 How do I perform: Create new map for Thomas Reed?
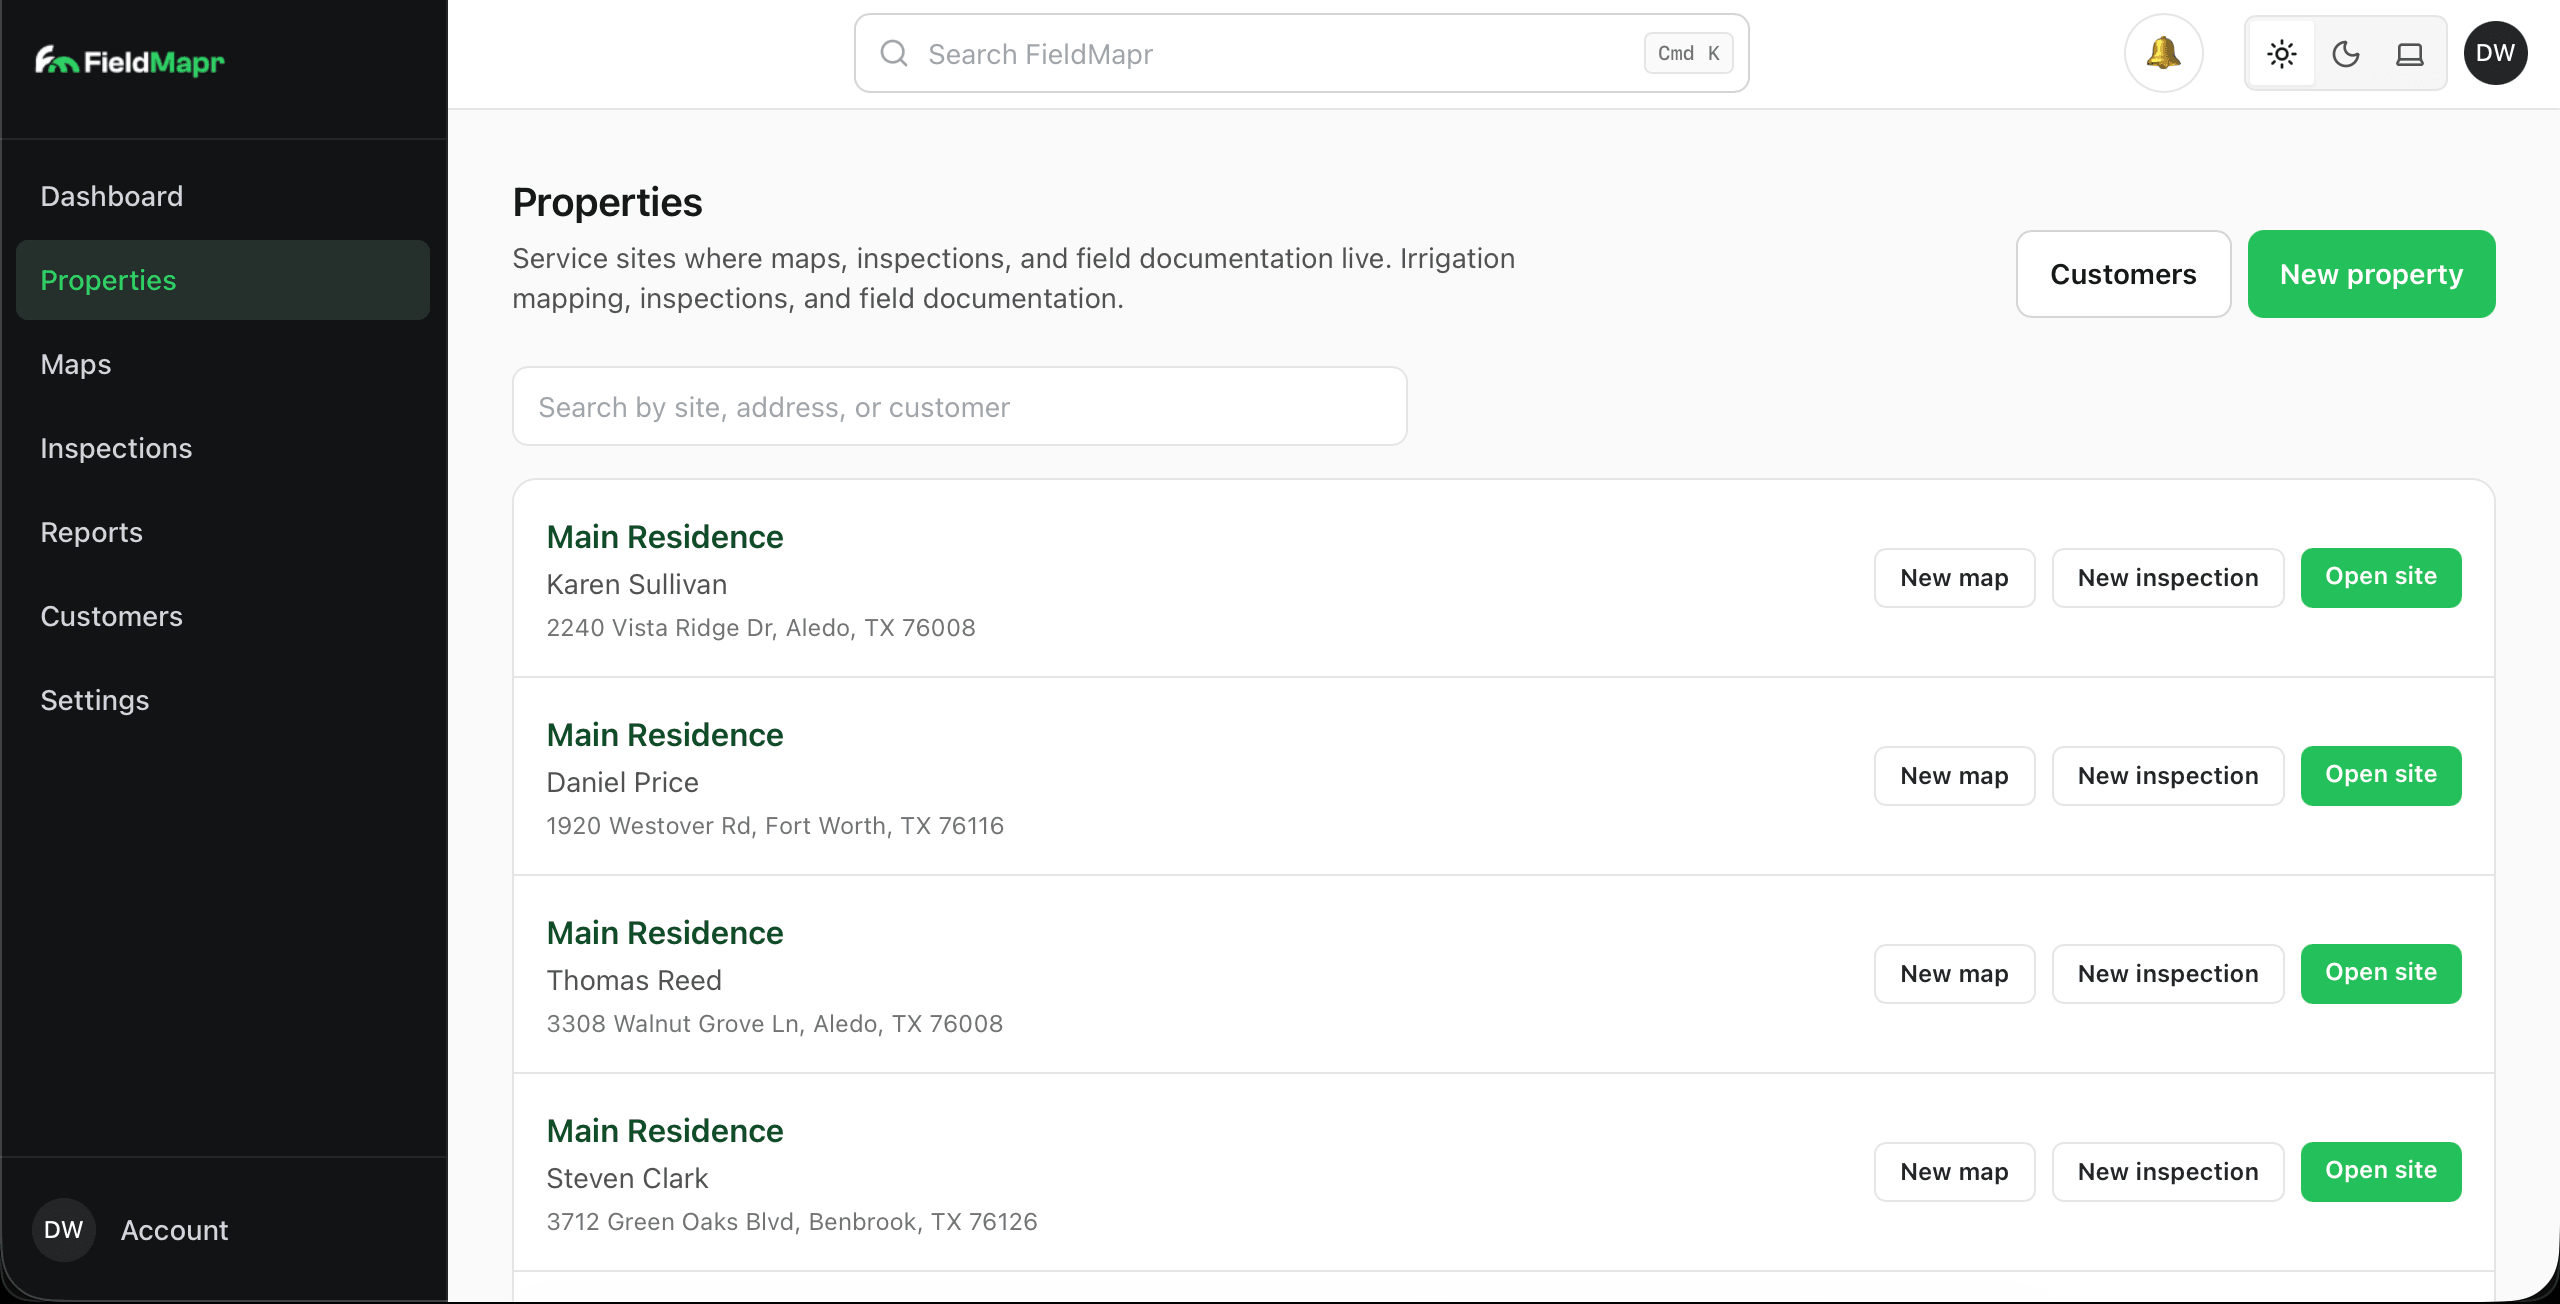tap(1954, 973)
